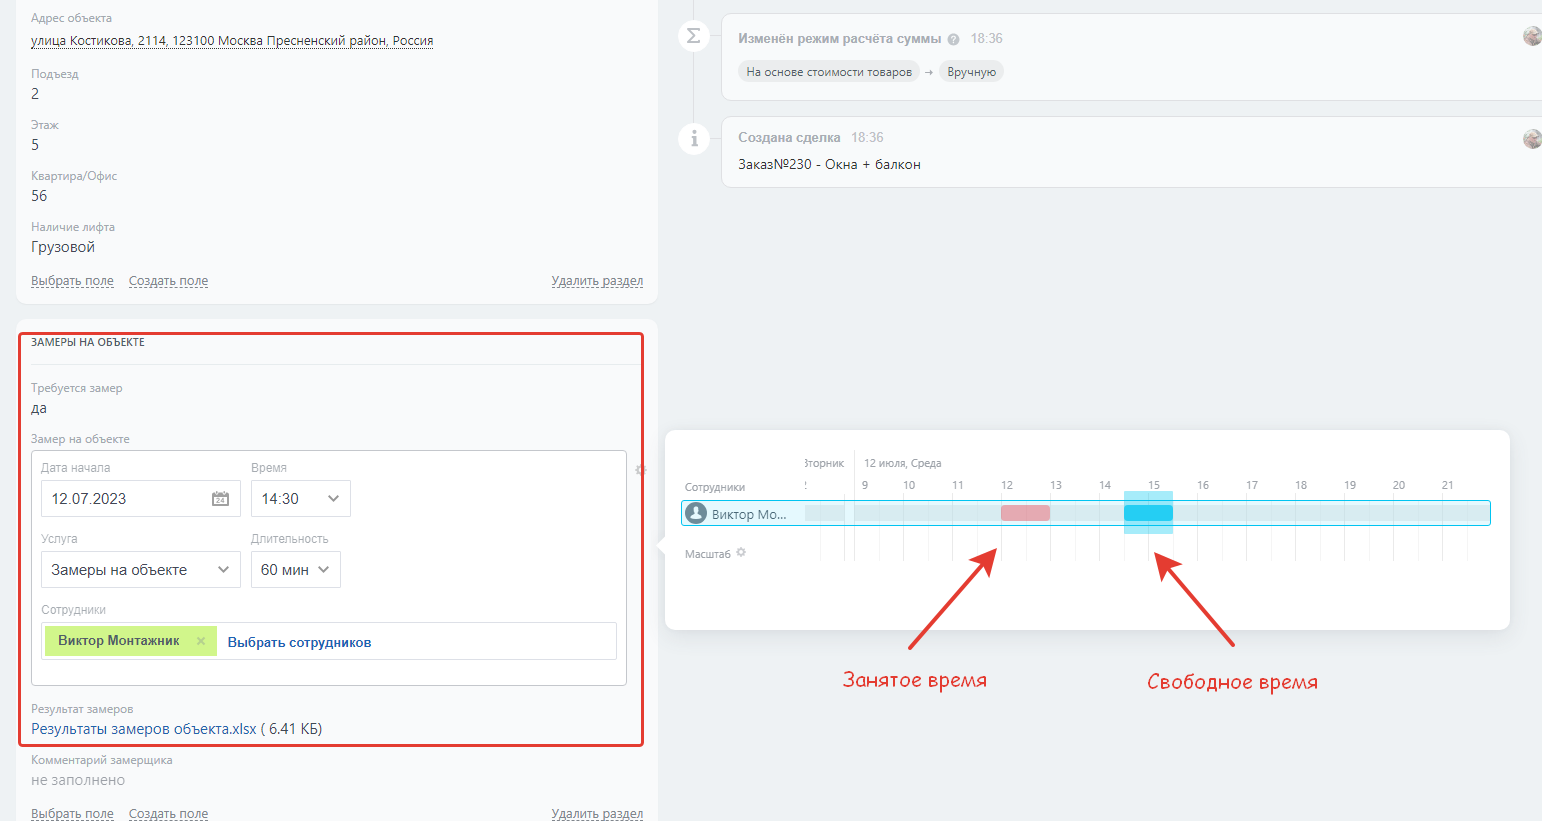Screen dimensions: 1542x821
Task: Select the red busy time block
Action: pyautogui.click(x=1025, y=513)
